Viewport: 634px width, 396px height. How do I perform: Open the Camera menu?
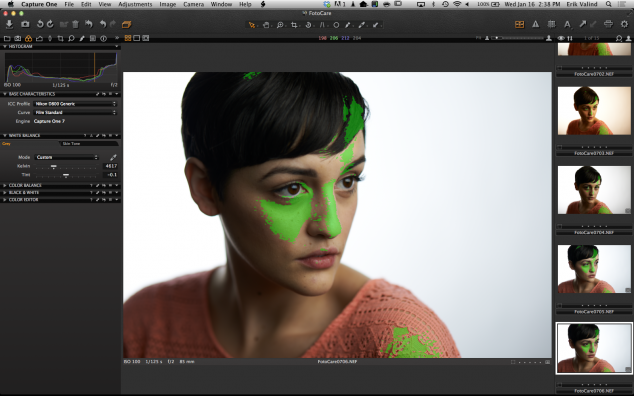(193, 4)
